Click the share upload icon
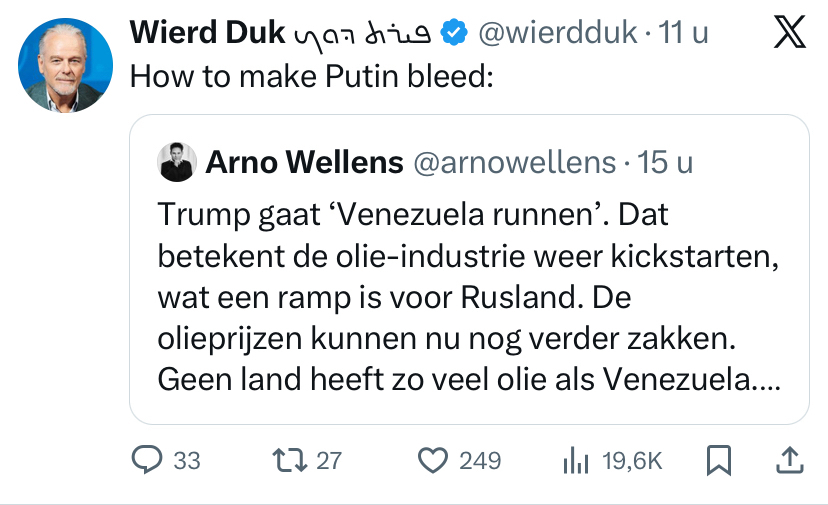The width and height of the screenshot is (828, 505). (x=789, y=460)
